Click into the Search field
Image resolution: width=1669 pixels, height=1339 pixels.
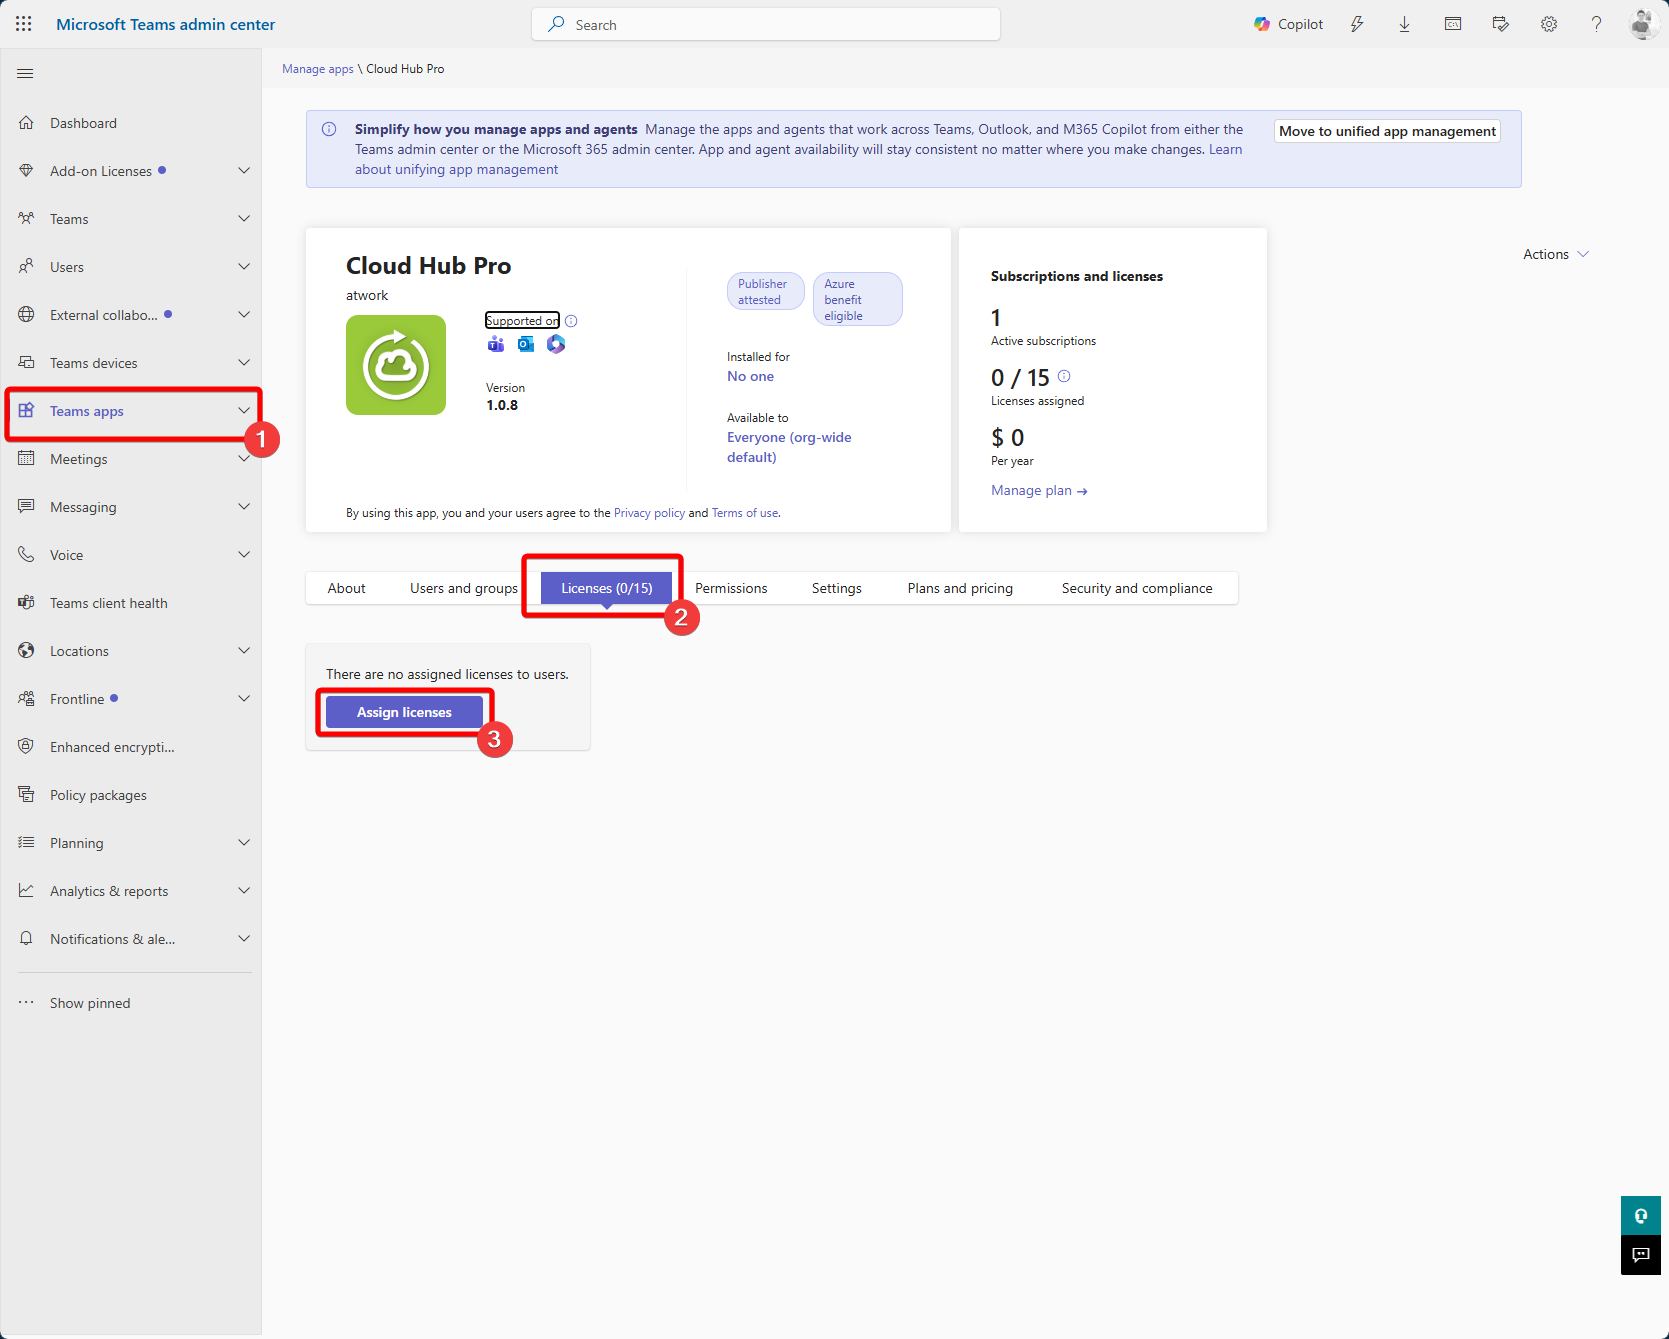[766, 24]
